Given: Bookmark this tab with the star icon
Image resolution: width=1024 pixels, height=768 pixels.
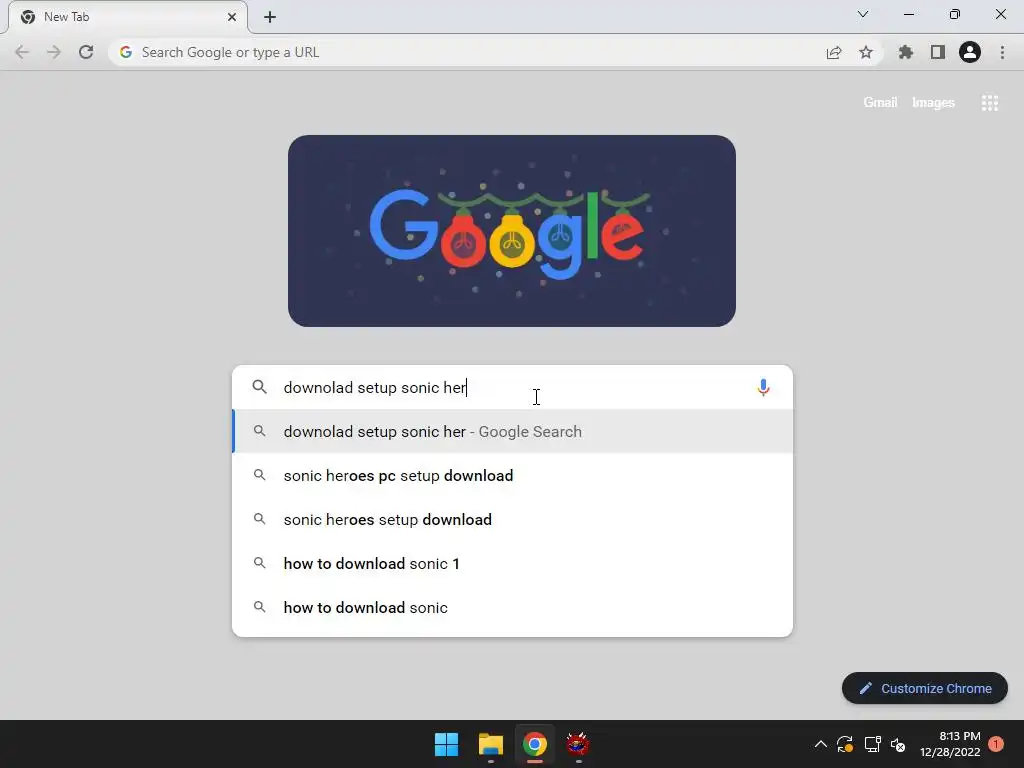Looking at the screenshot, I should coord(866,52).
